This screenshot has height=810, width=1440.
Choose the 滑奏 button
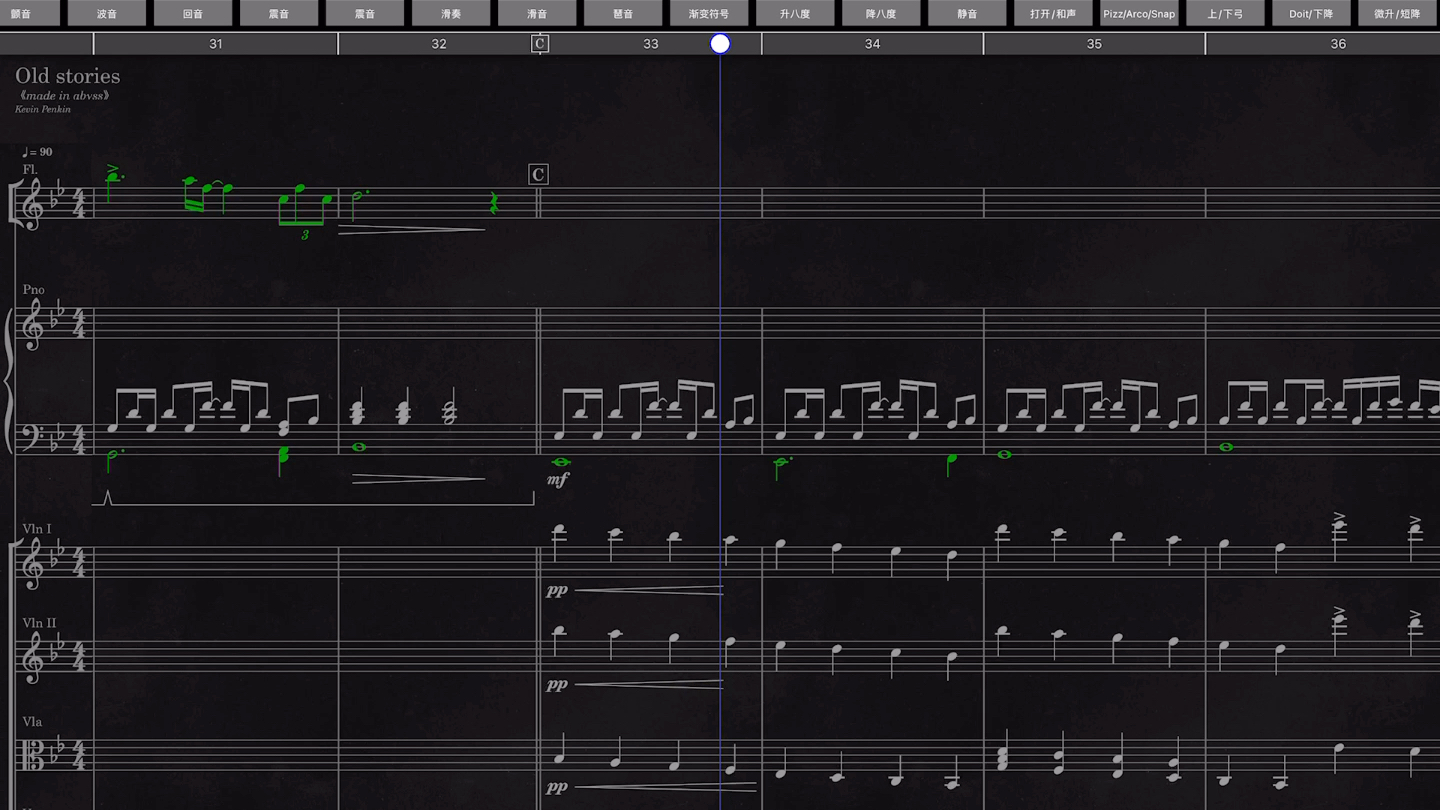click(x=451, y=13)
